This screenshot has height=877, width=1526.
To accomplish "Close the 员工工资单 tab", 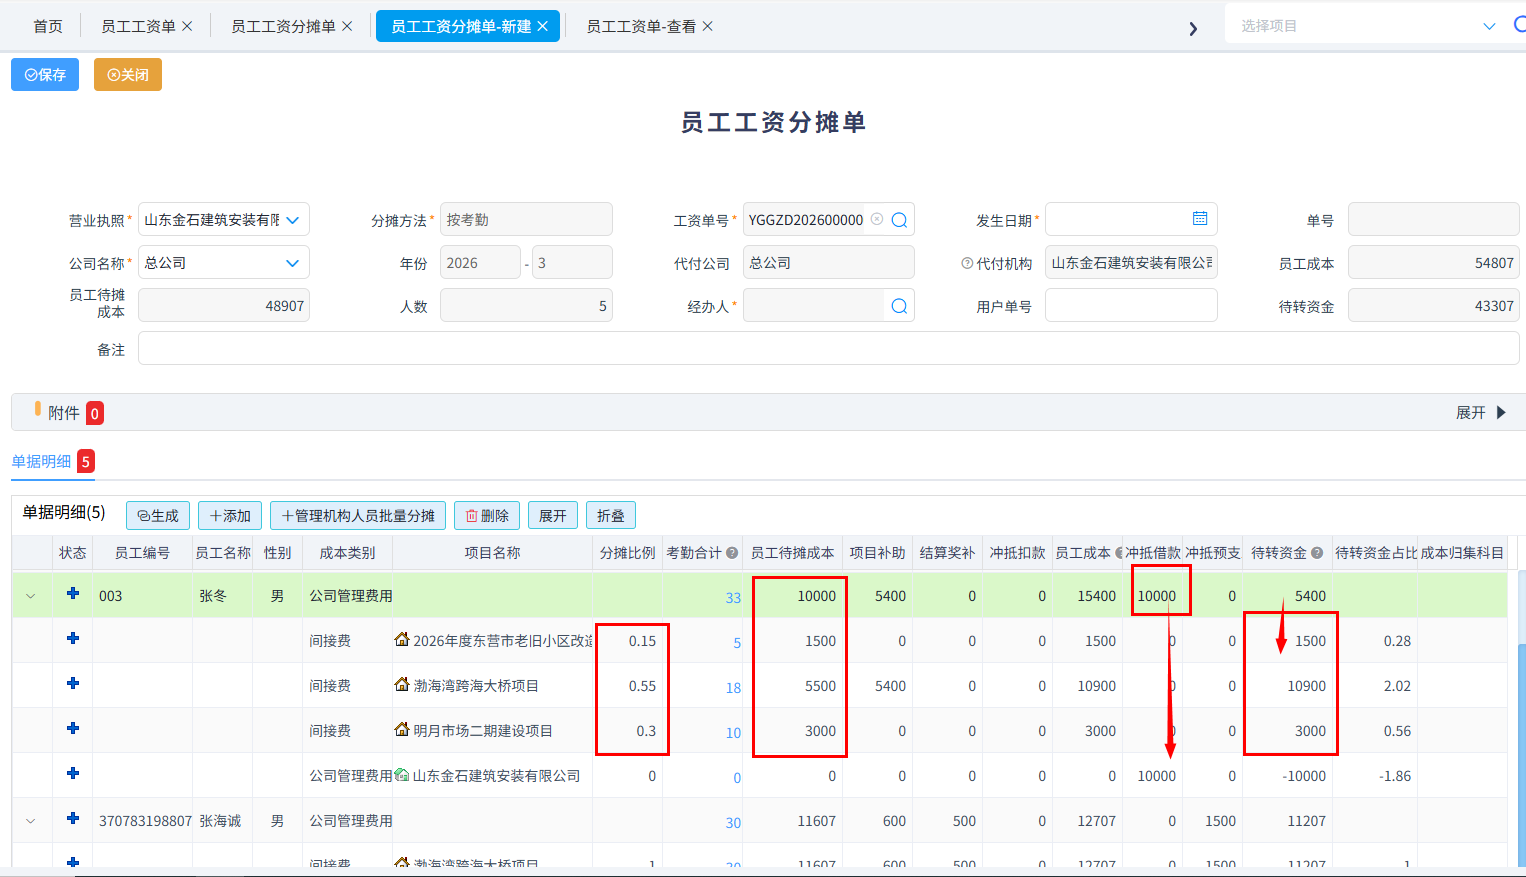I will click(187, 26).
